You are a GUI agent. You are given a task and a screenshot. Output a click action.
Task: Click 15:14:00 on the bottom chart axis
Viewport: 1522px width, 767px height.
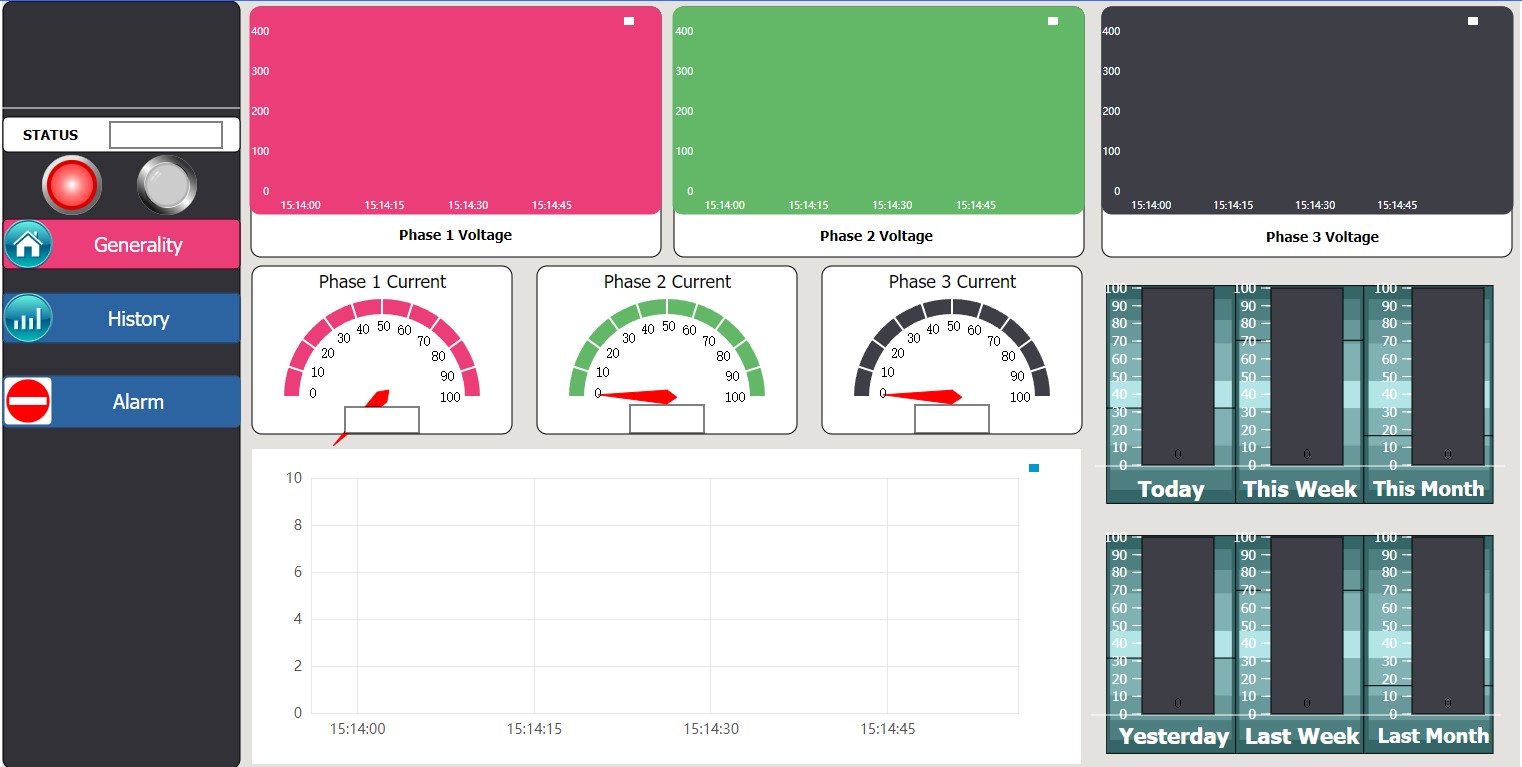click(357, 729)
